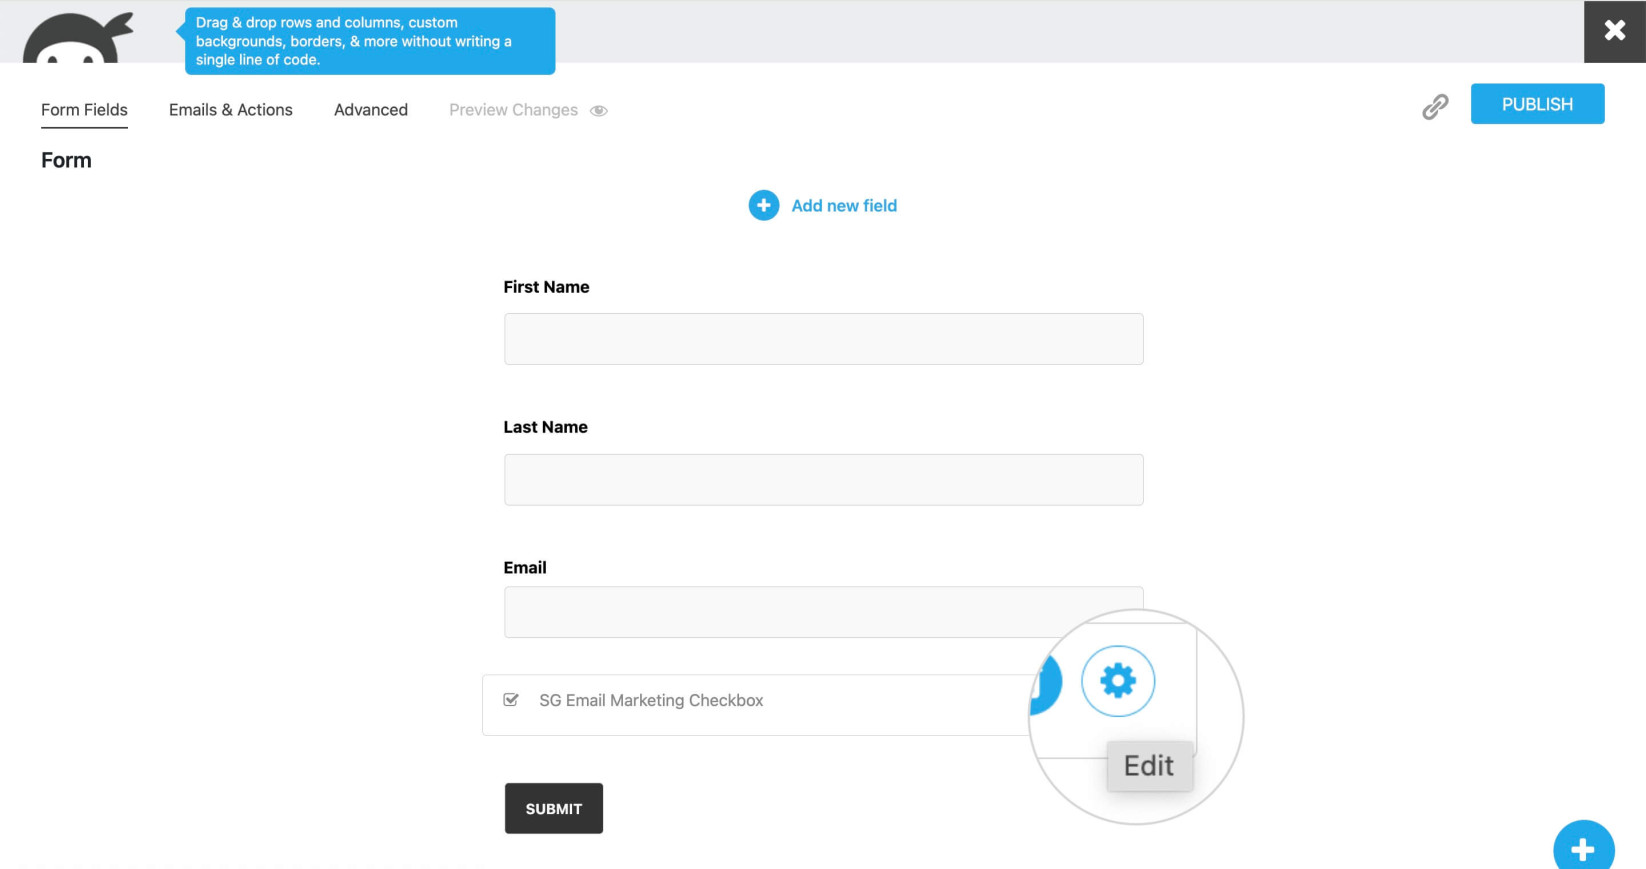Click the drag & drop promo tooltip banner

369,41
